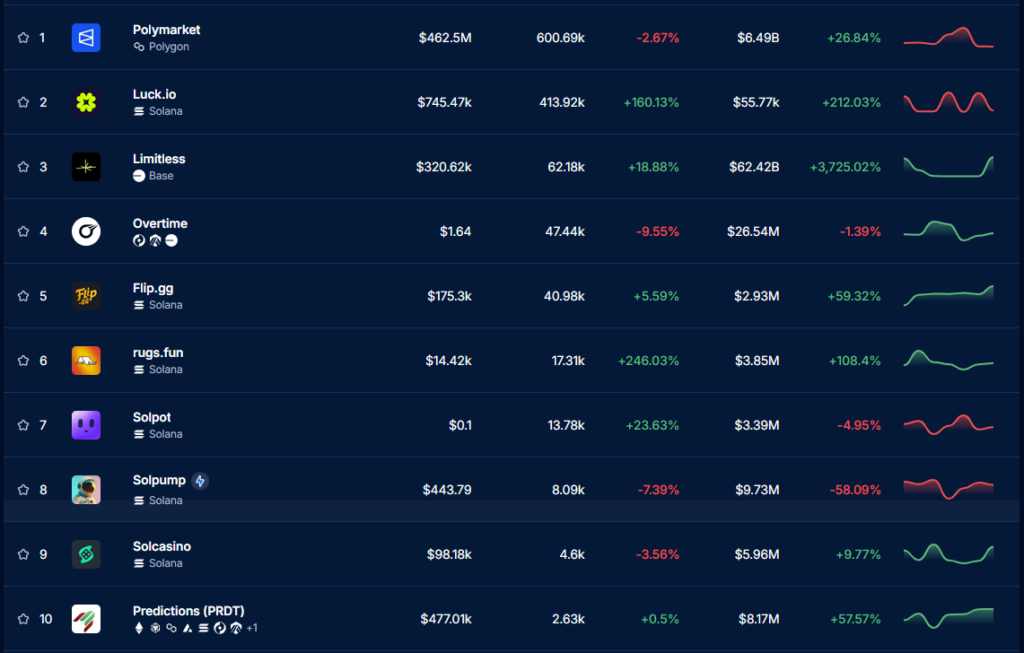
Task: Click the Solana icon under Flip.gg
Action: click(138, 306)
